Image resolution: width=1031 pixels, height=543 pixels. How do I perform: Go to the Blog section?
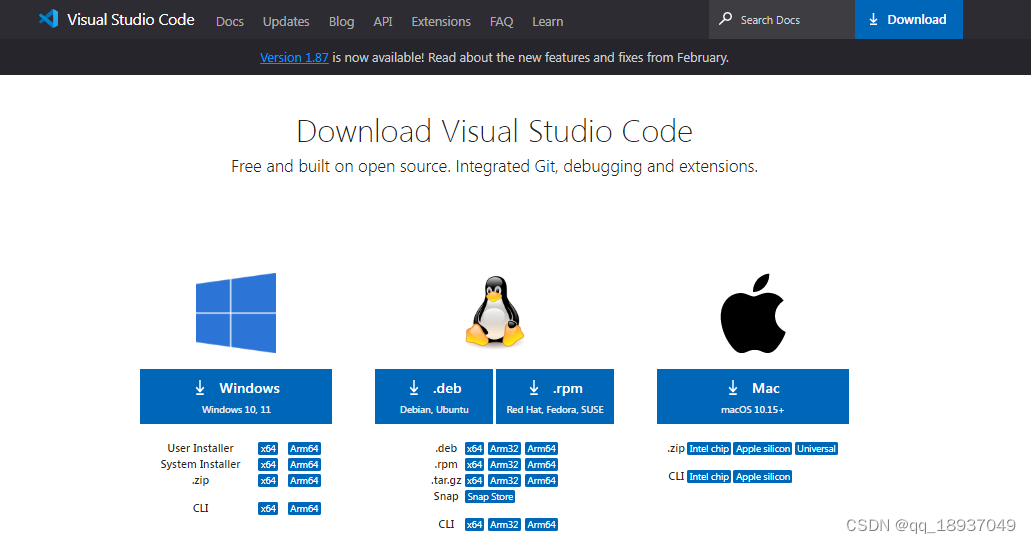point(341,22)
